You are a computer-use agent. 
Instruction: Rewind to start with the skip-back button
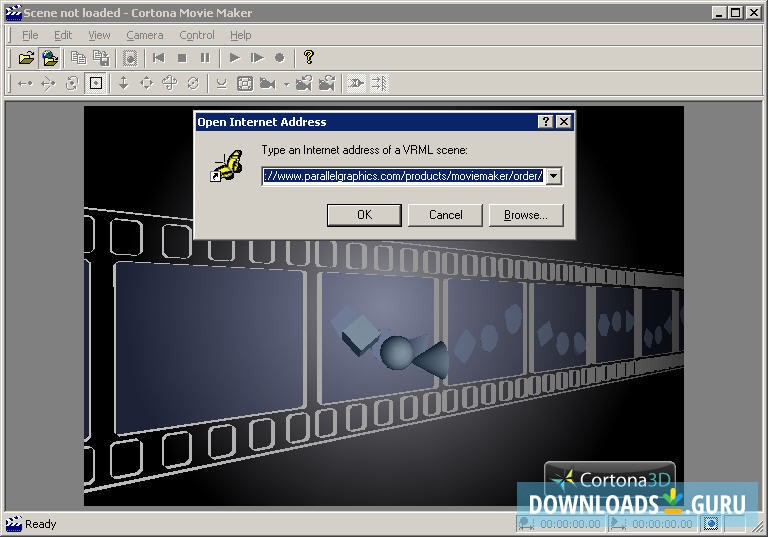pyautogui.click(x=159, y=58)
